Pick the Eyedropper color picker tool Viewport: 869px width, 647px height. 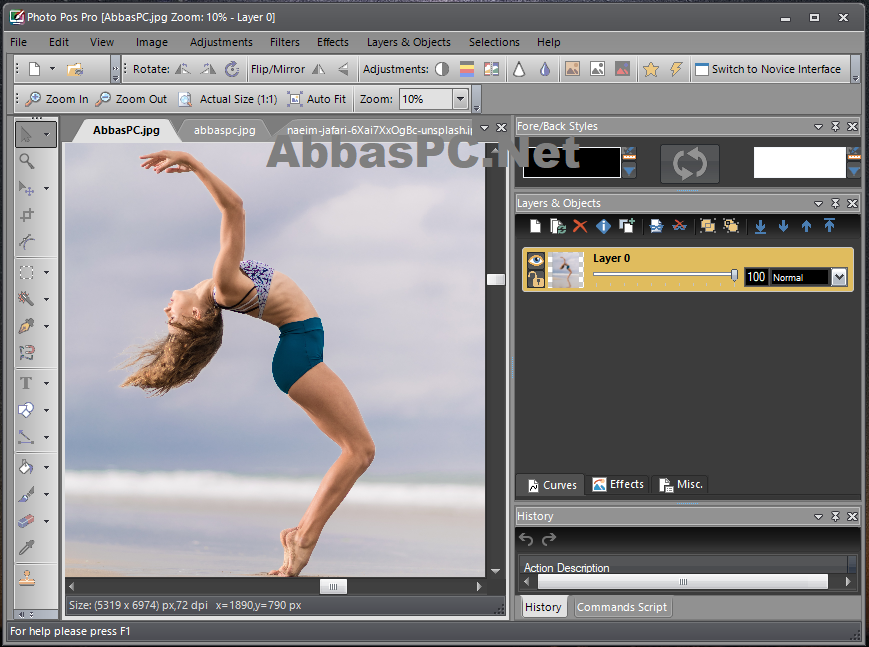click(x=26, y=548)
